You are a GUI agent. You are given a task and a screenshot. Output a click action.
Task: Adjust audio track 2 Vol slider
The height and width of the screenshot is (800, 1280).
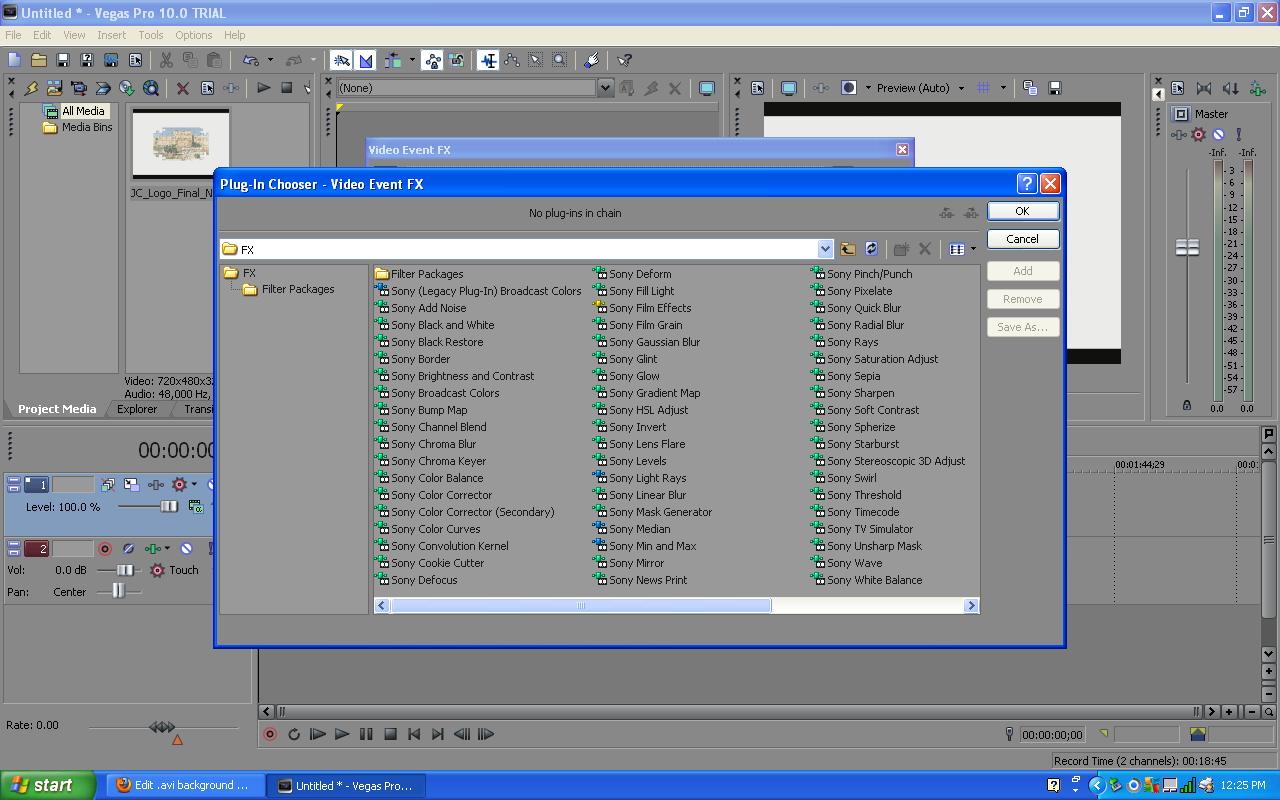125,570
